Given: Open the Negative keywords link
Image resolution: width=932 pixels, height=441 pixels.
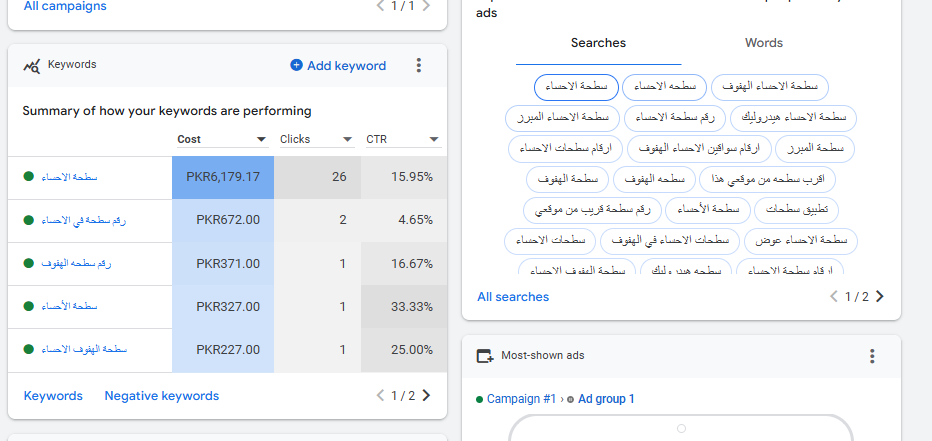Looking at the screenshot, I should point(161,396).
